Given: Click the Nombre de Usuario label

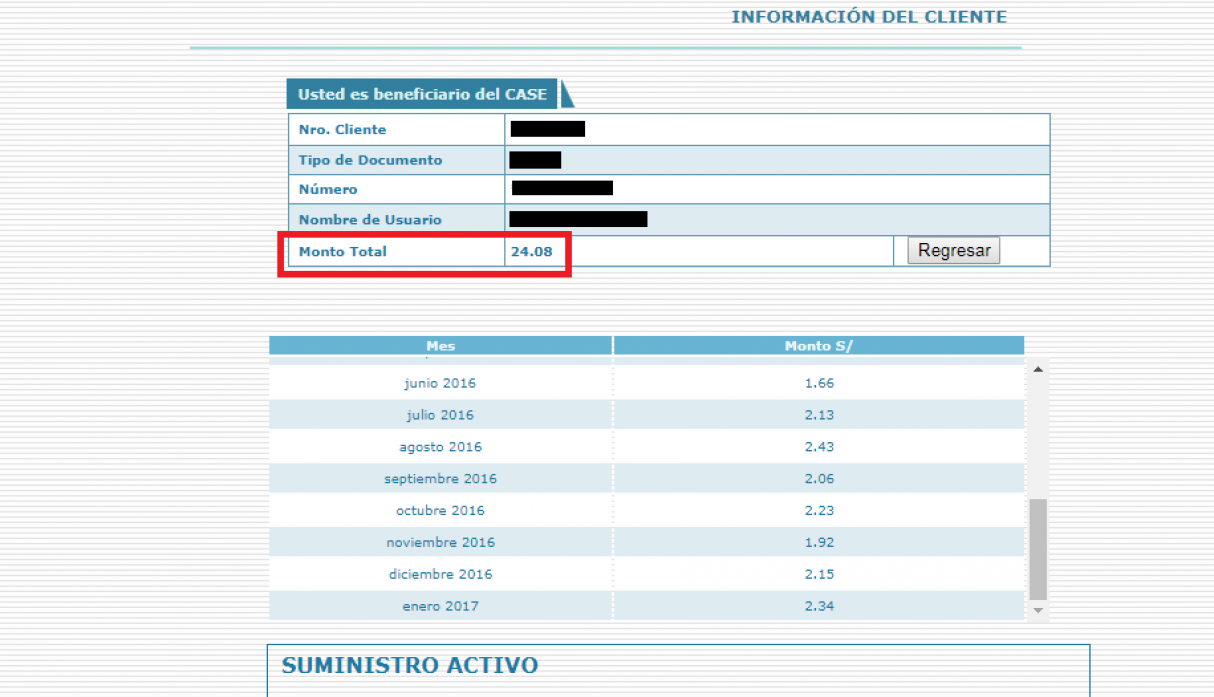Looking at the screenshot, I should point(370,220).
